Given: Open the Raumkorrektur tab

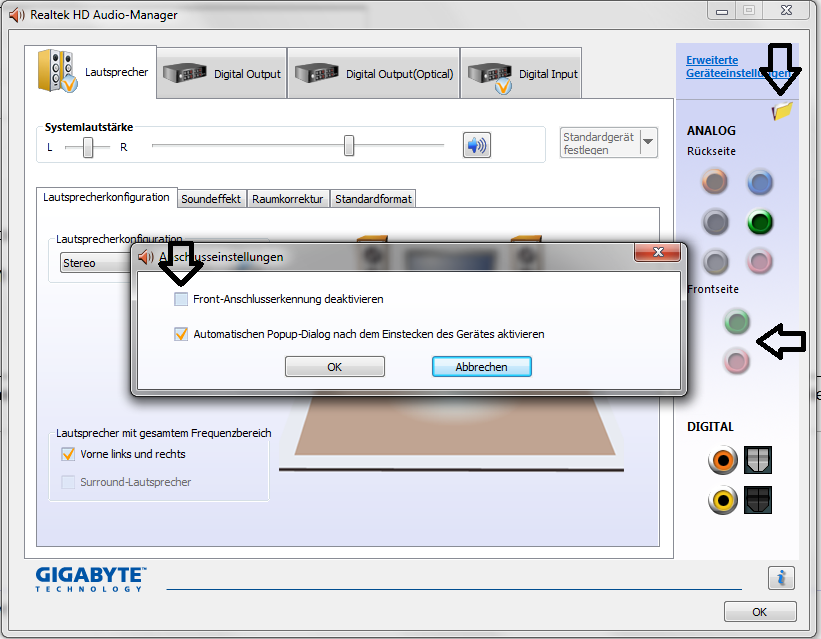Looking at the screenshot, I should (287, 199).
